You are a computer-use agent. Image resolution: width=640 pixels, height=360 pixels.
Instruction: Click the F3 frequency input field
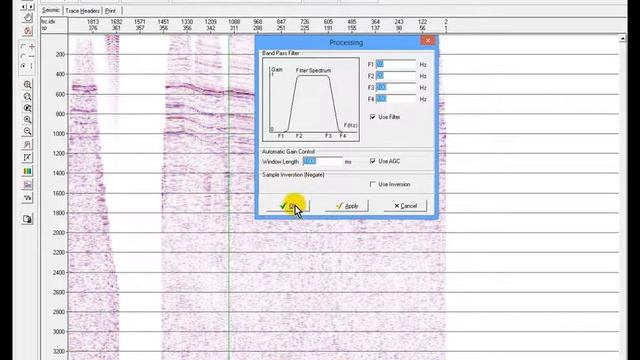tap(396, 87)
